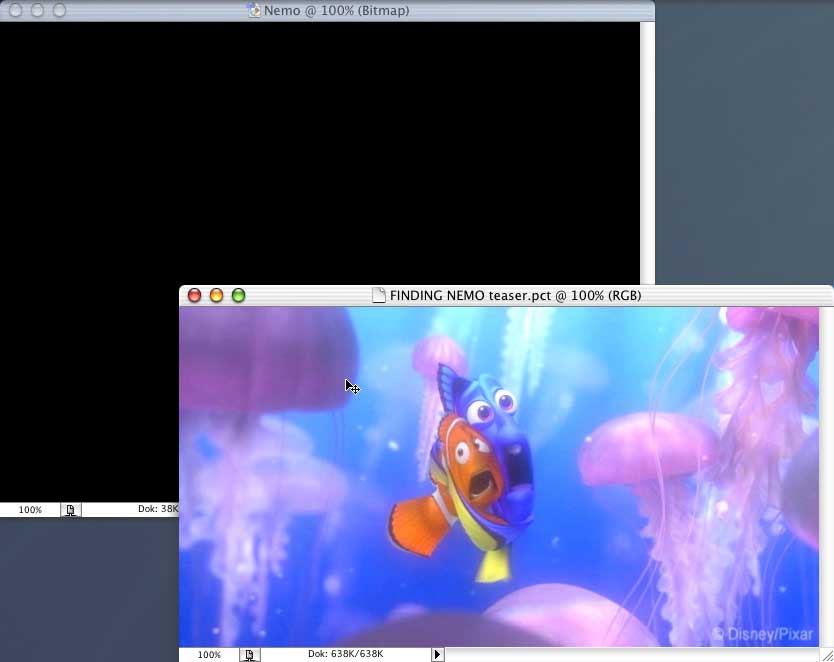Click the 100% zoom field in FINDING NEMO window
The height and width of the screenshot is (662, 834).
coord(209,655)
